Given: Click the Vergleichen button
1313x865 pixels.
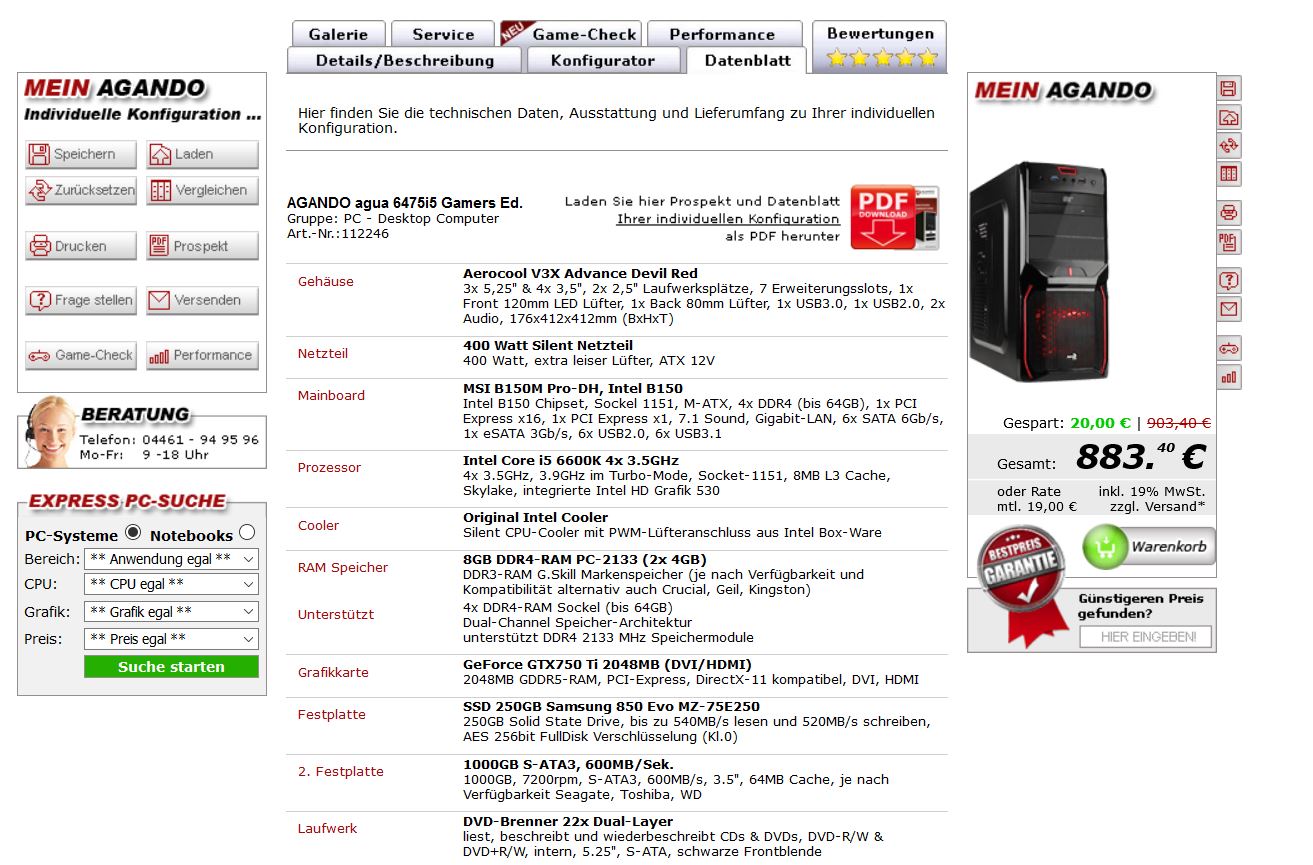Looking at the screenshot, I should (202, 190).
